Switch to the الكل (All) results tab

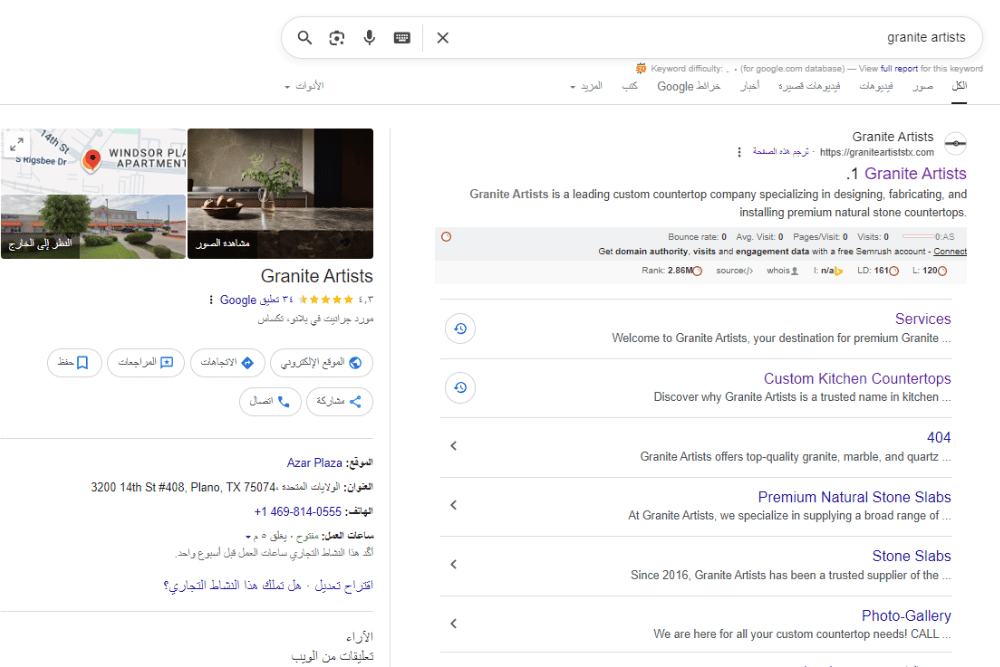click(959, 86)
